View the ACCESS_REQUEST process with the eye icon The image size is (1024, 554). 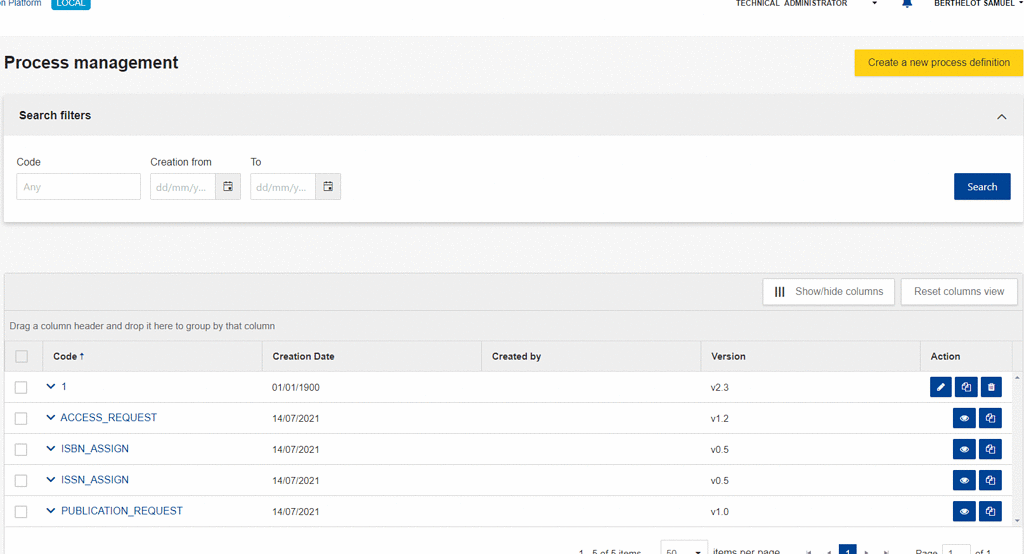pyautogui.click(x=964, y=419)
